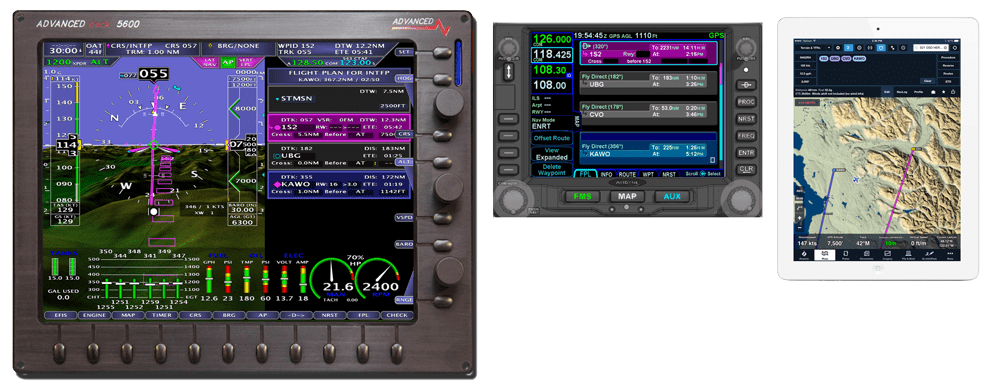This screenshot has height=391, width=1000.
Task: Tap the plus zoom-in button on the map
Action: 799,218
